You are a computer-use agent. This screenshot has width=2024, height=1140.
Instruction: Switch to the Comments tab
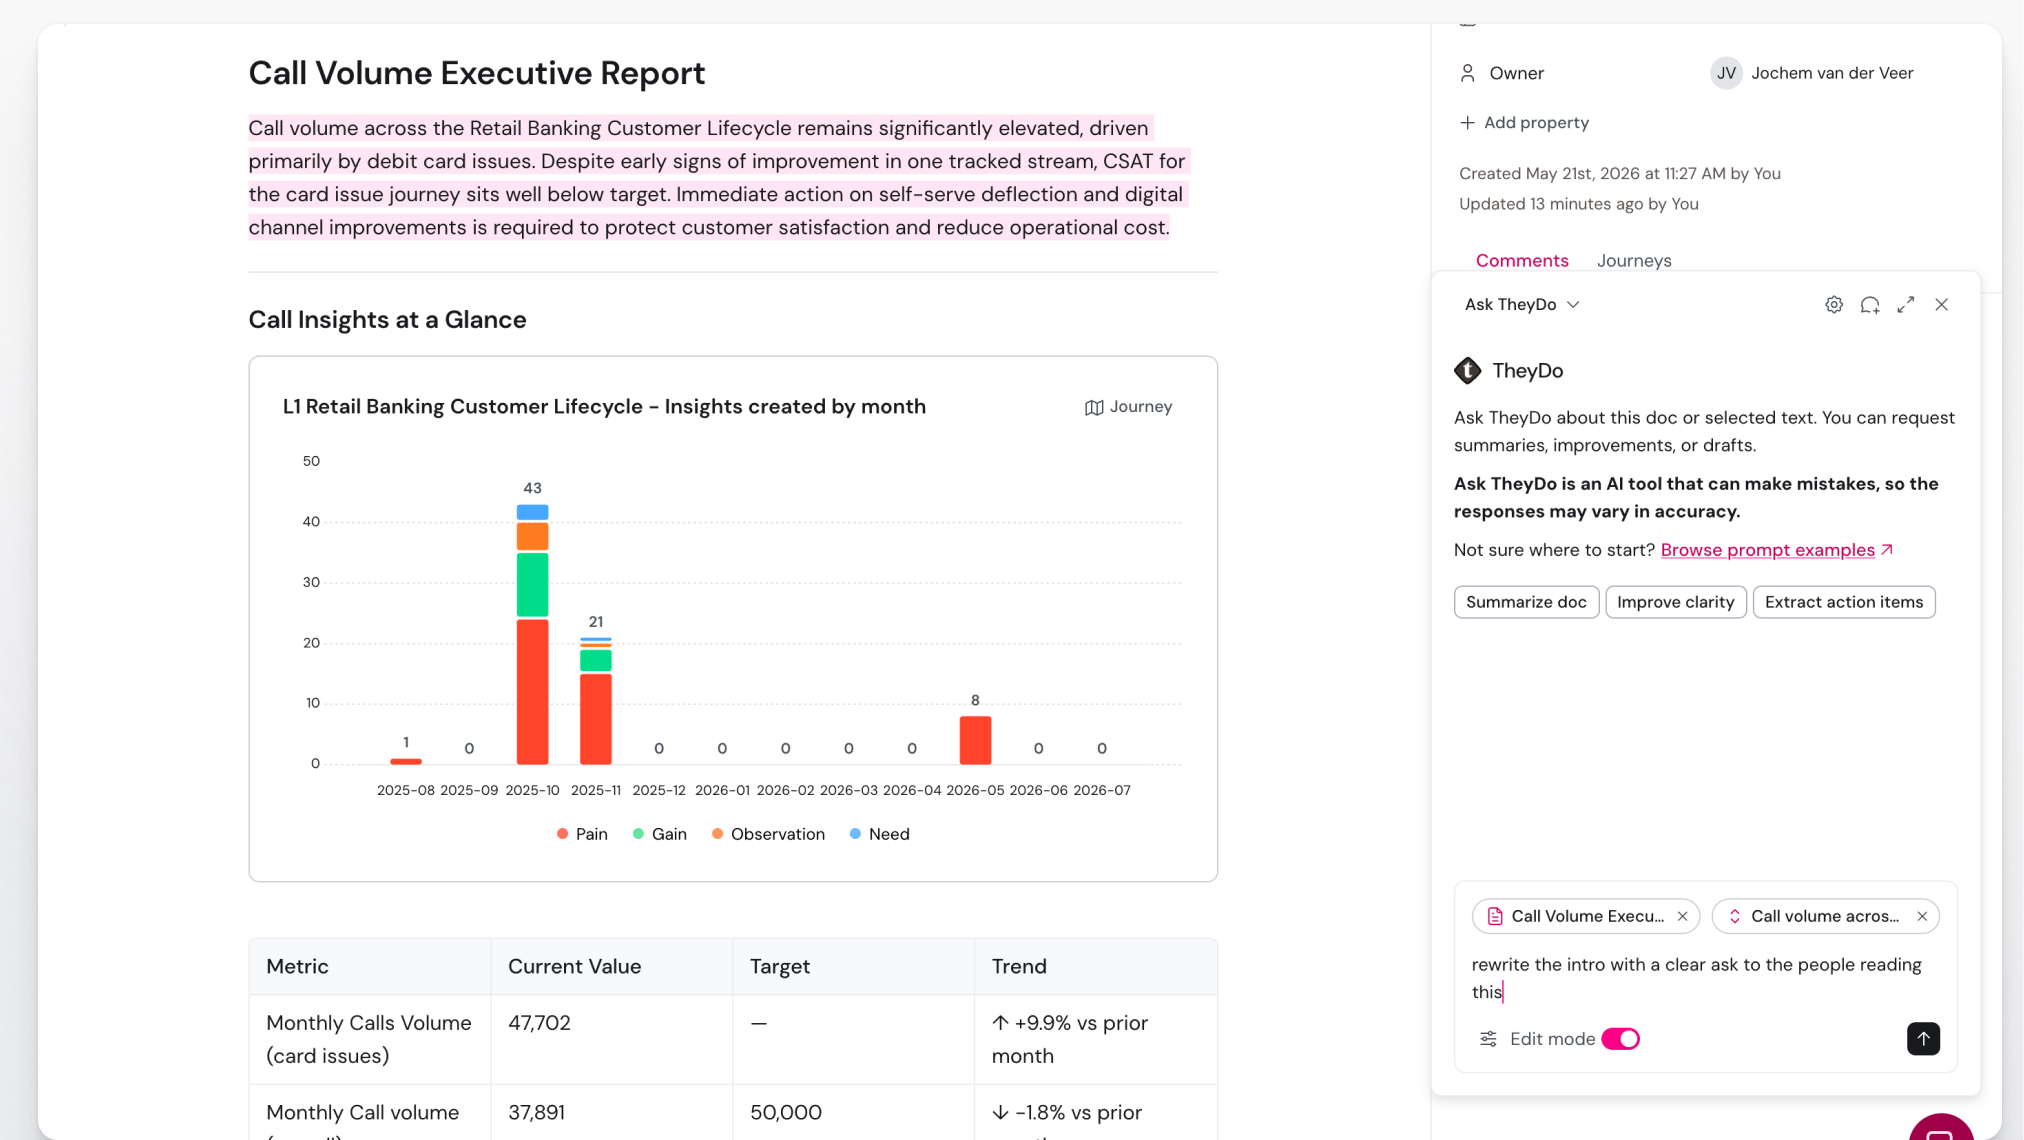(1521, 260)
